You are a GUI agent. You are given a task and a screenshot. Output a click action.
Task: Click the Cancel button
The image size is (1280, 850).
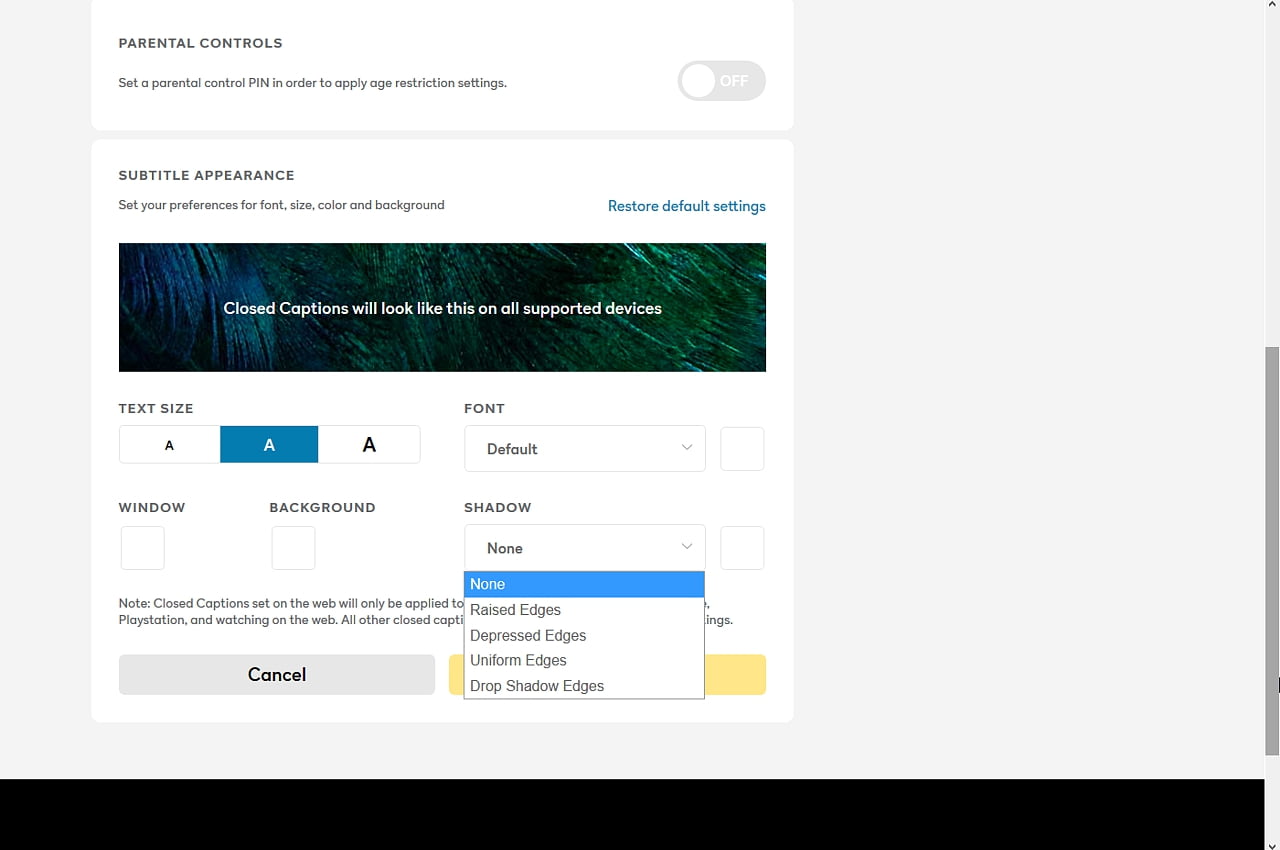coord(276,674)
